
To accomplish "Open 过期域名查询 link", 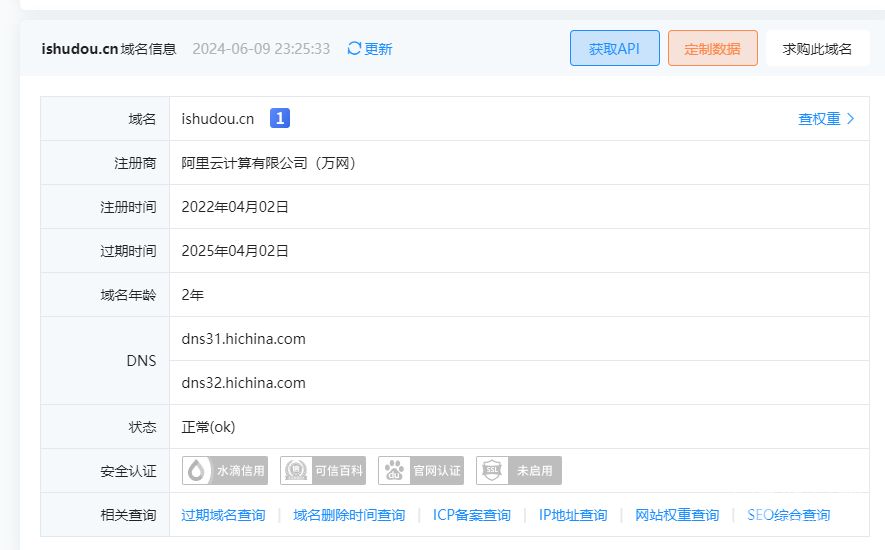I will [x=224, y=515].
